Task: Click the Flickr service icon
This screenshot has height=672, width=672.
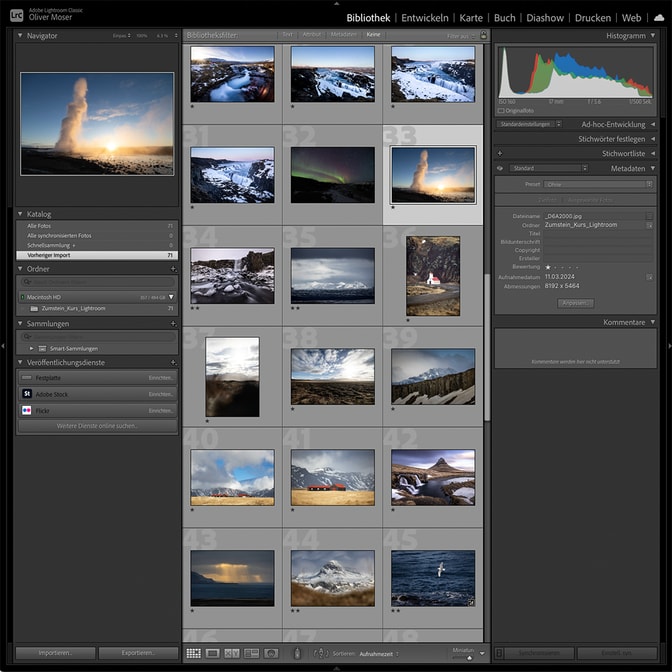Action: [27, 410]
